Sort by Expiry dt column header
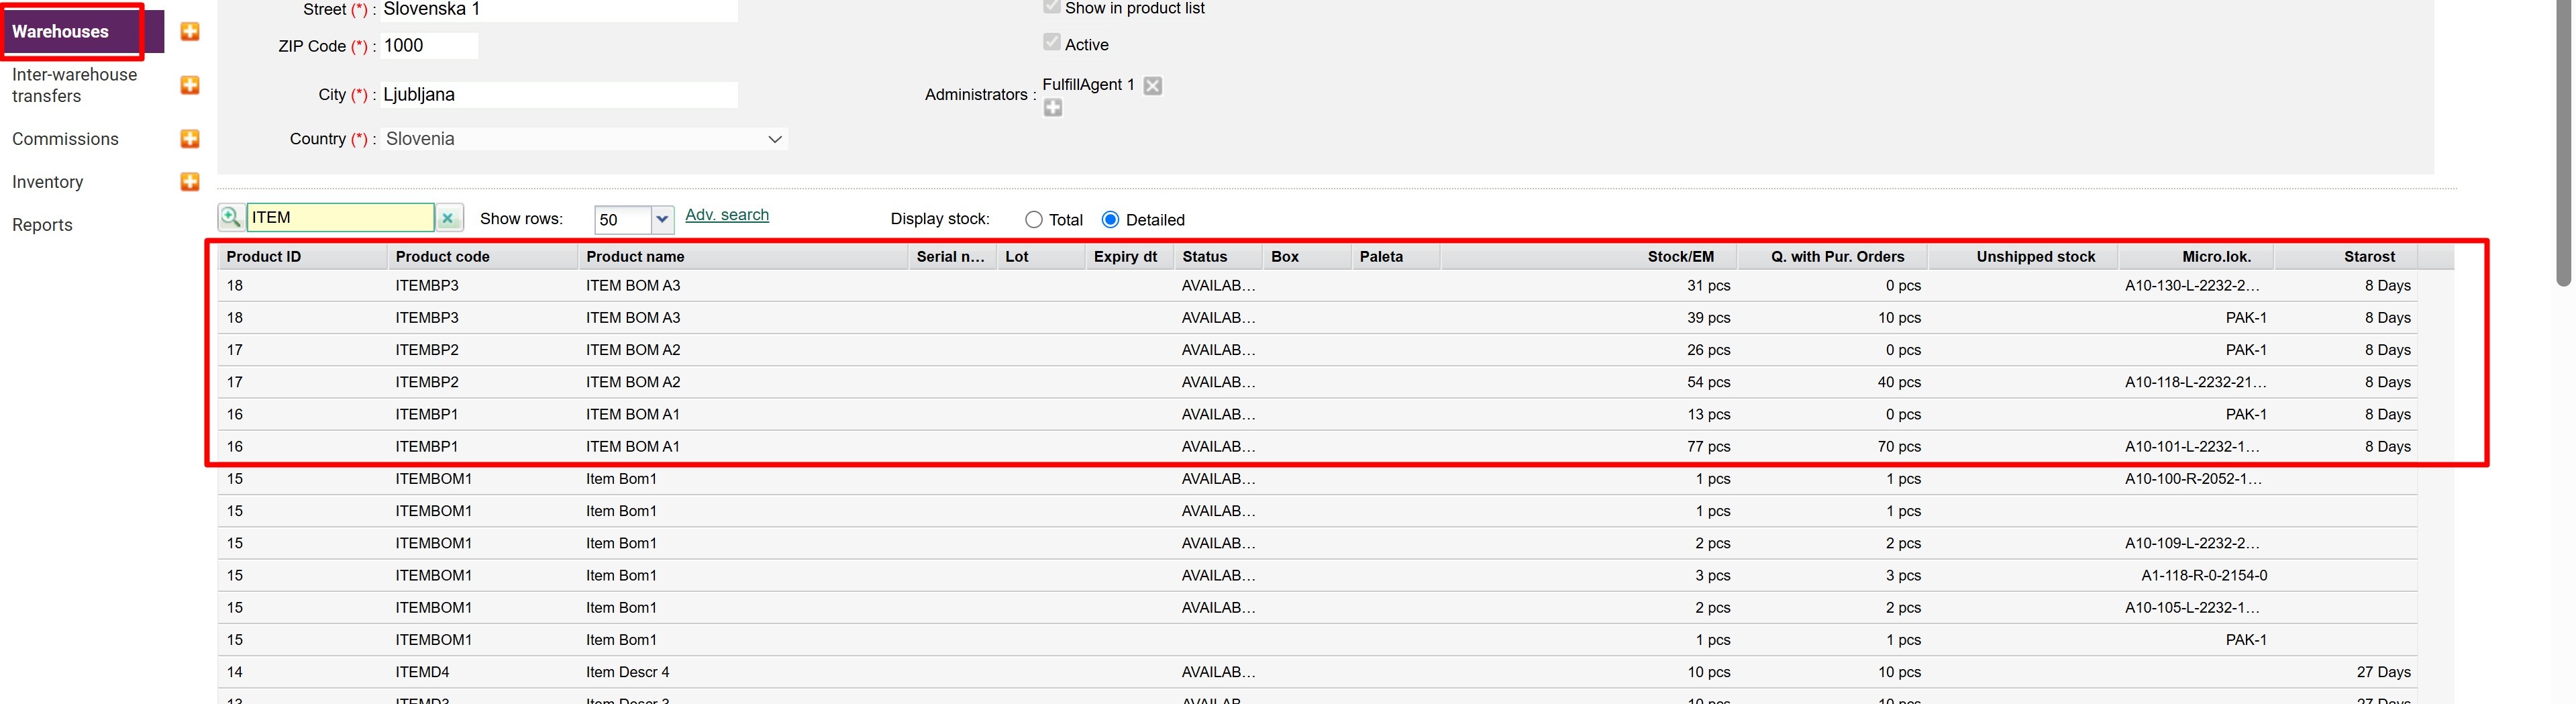2576x704 pixels. [1130, 257]
